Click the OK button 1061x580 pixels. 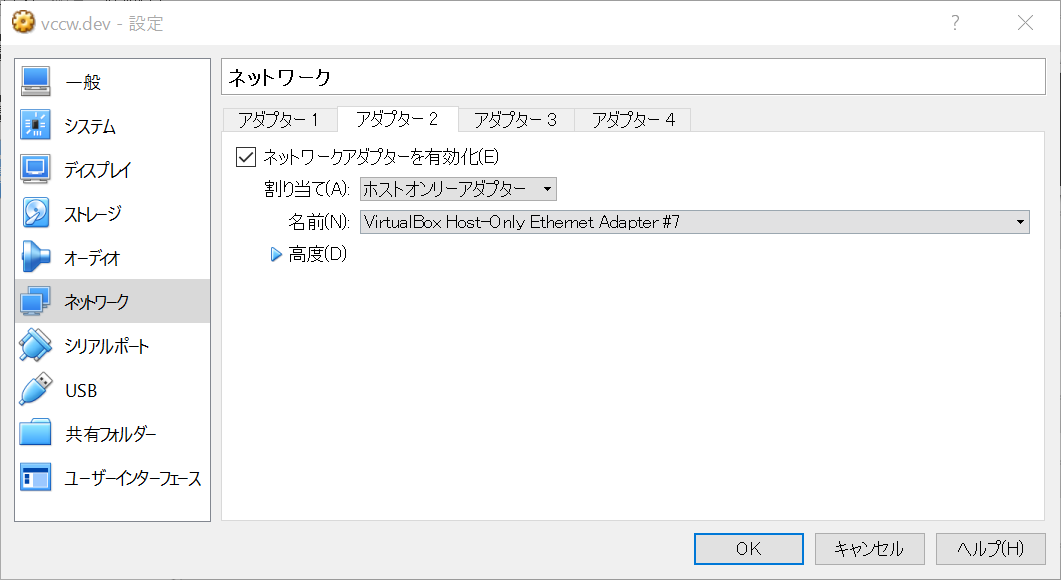coord(748,548)
